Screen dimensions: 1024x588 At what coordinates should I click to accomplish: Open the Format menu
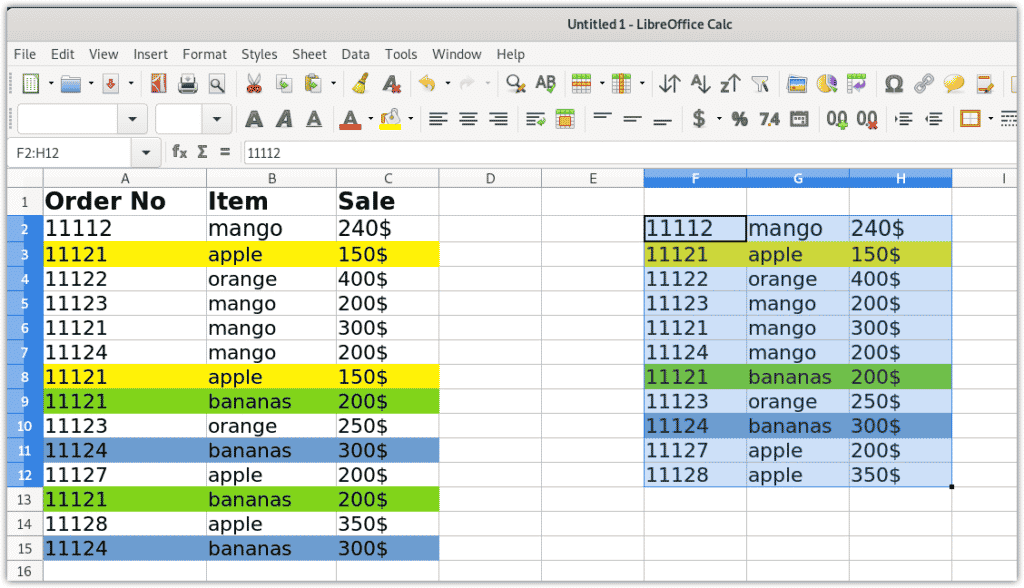204,55
